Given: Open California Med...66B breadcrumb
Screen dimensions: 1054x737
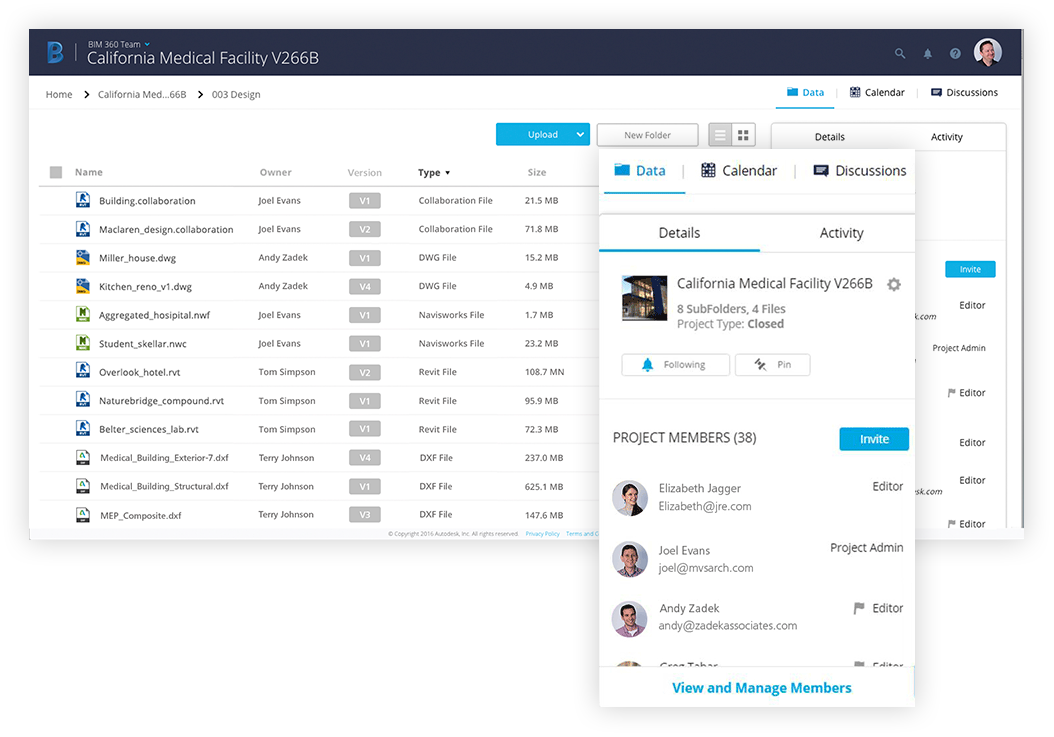Looking at the screenshot, I should point(142,94).
